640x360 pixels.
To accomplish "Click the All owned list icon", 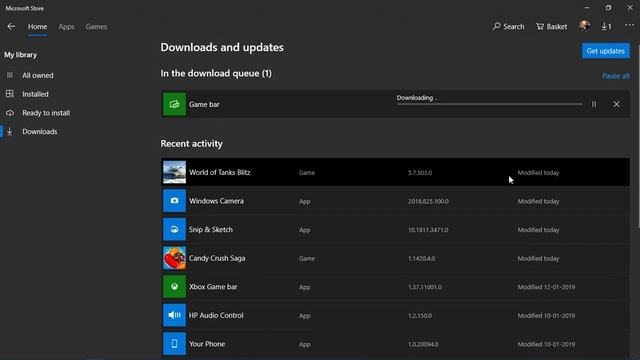I will coord(10,75).
